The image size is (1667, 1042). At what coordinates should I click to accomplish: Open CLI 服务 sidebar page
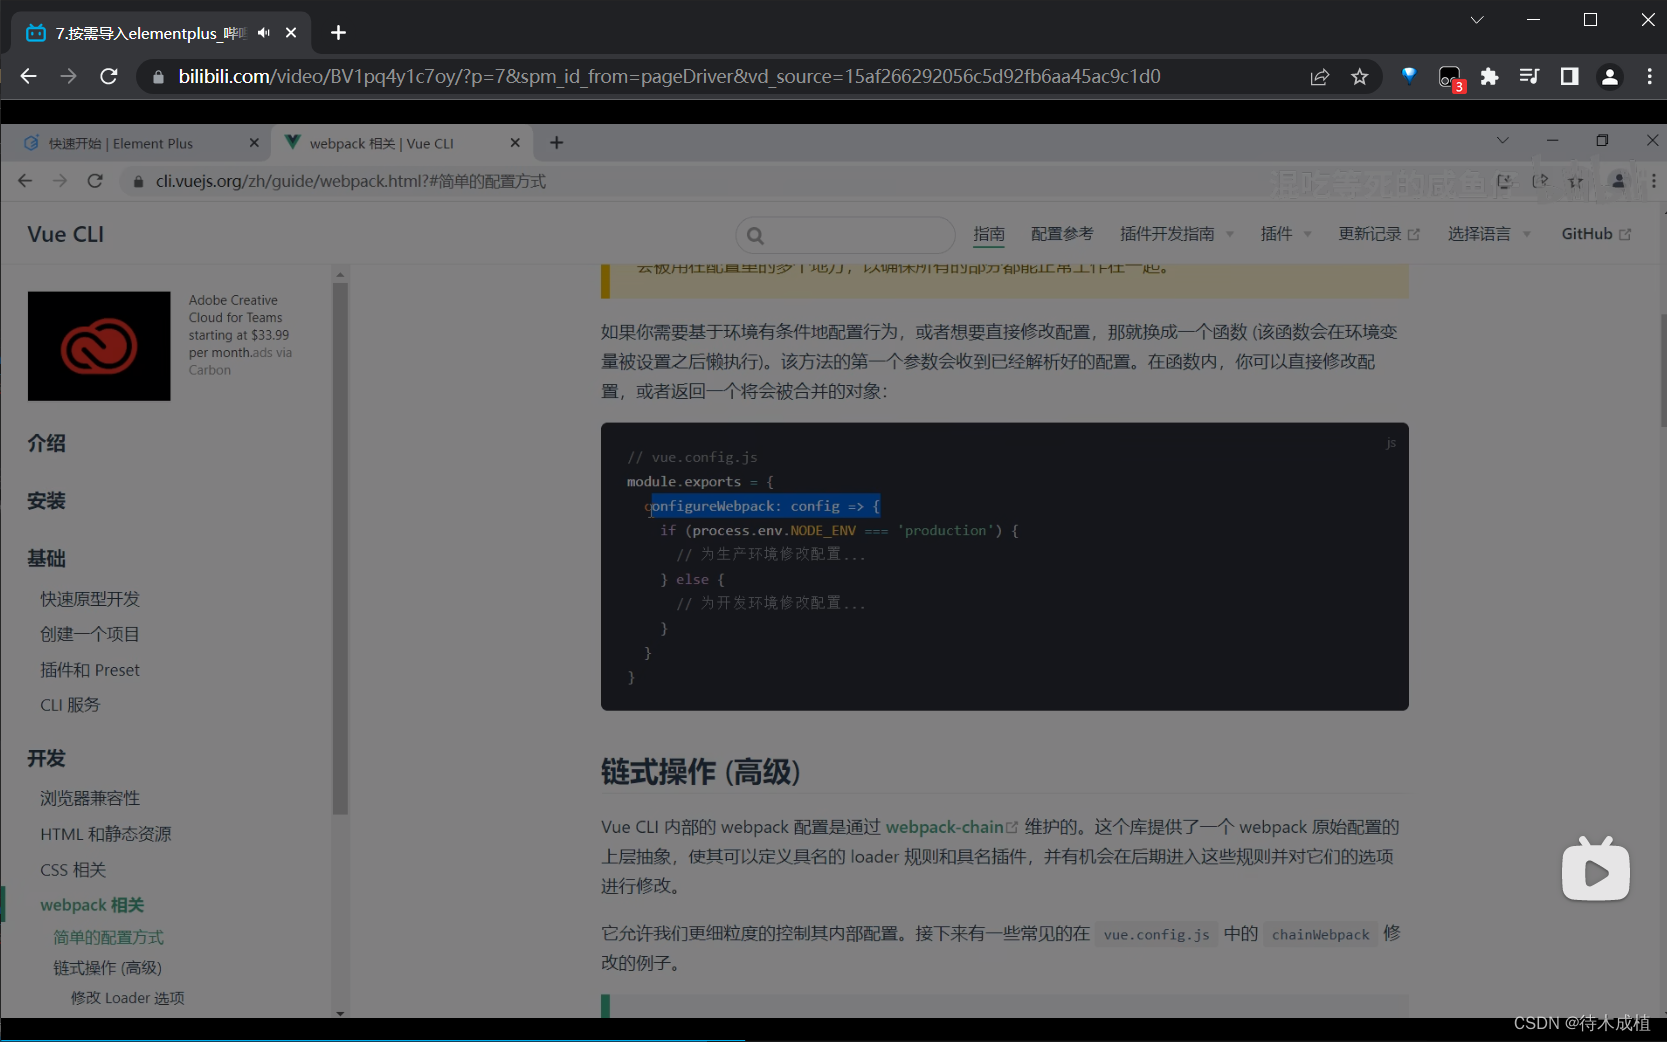pos(70,705)
